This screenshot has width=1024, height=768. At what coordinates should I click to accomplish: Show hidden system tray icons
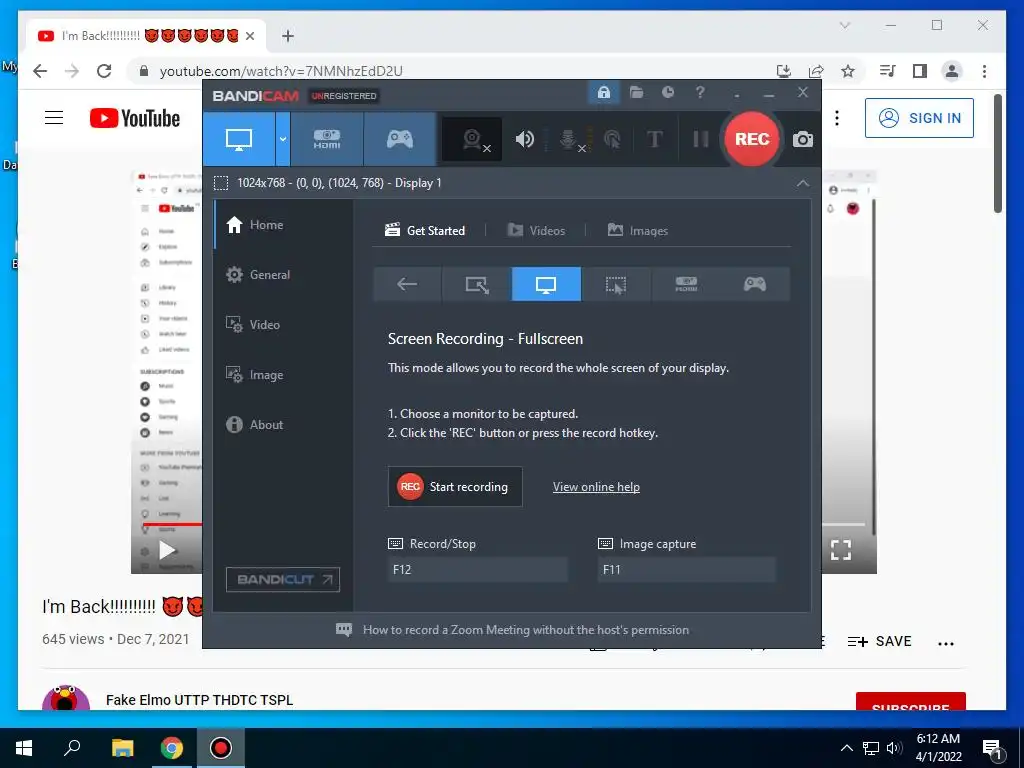click(846, 748)
